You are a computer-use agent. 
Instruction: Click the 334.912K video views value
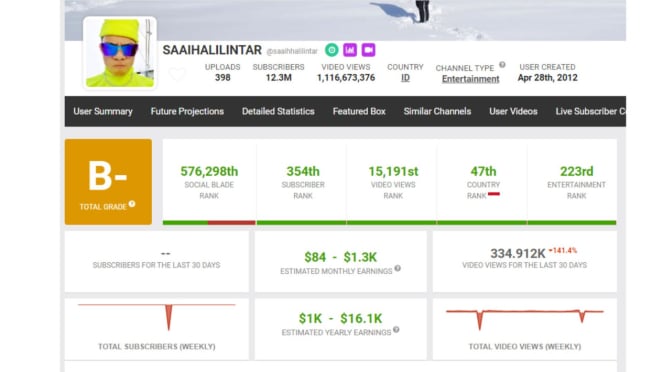pos(518,254)
